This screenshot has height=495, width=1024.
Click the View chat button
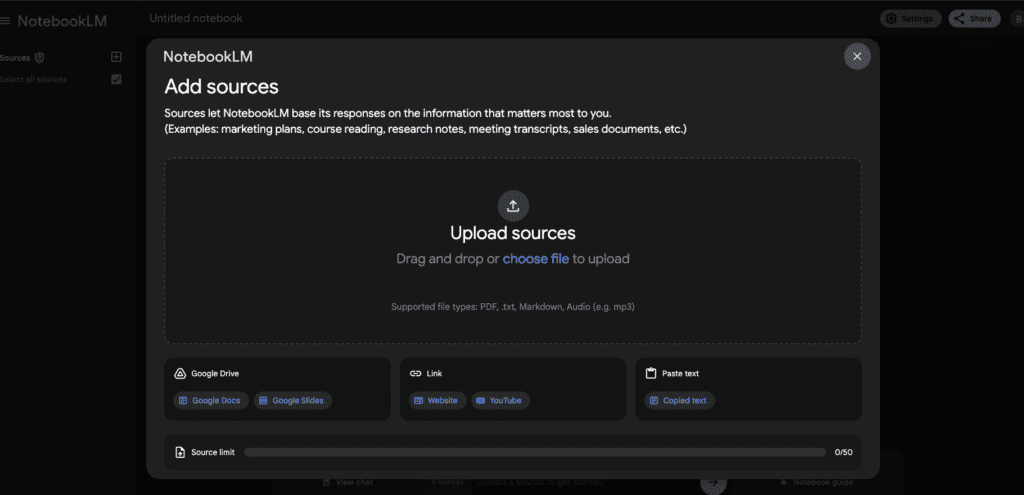coord(347,482)
